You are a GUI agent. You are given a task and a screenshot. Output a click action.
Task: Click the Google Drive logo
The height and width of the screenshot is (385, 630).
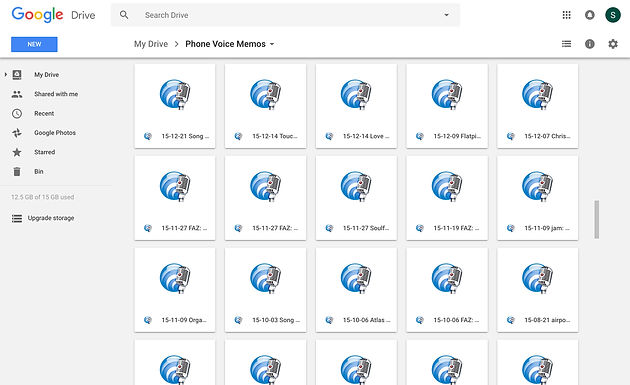(53, 15)
